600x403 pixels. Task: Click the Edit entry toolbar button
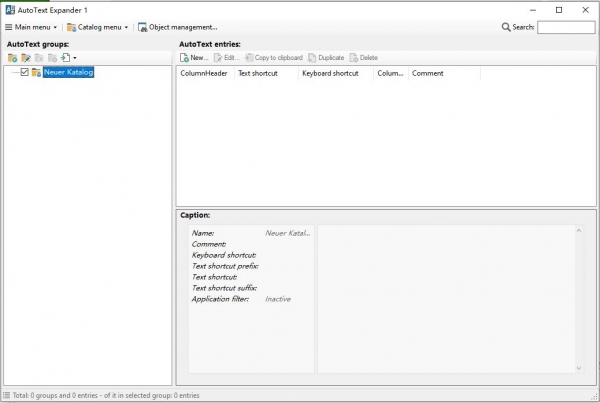(x=226, y=58)
